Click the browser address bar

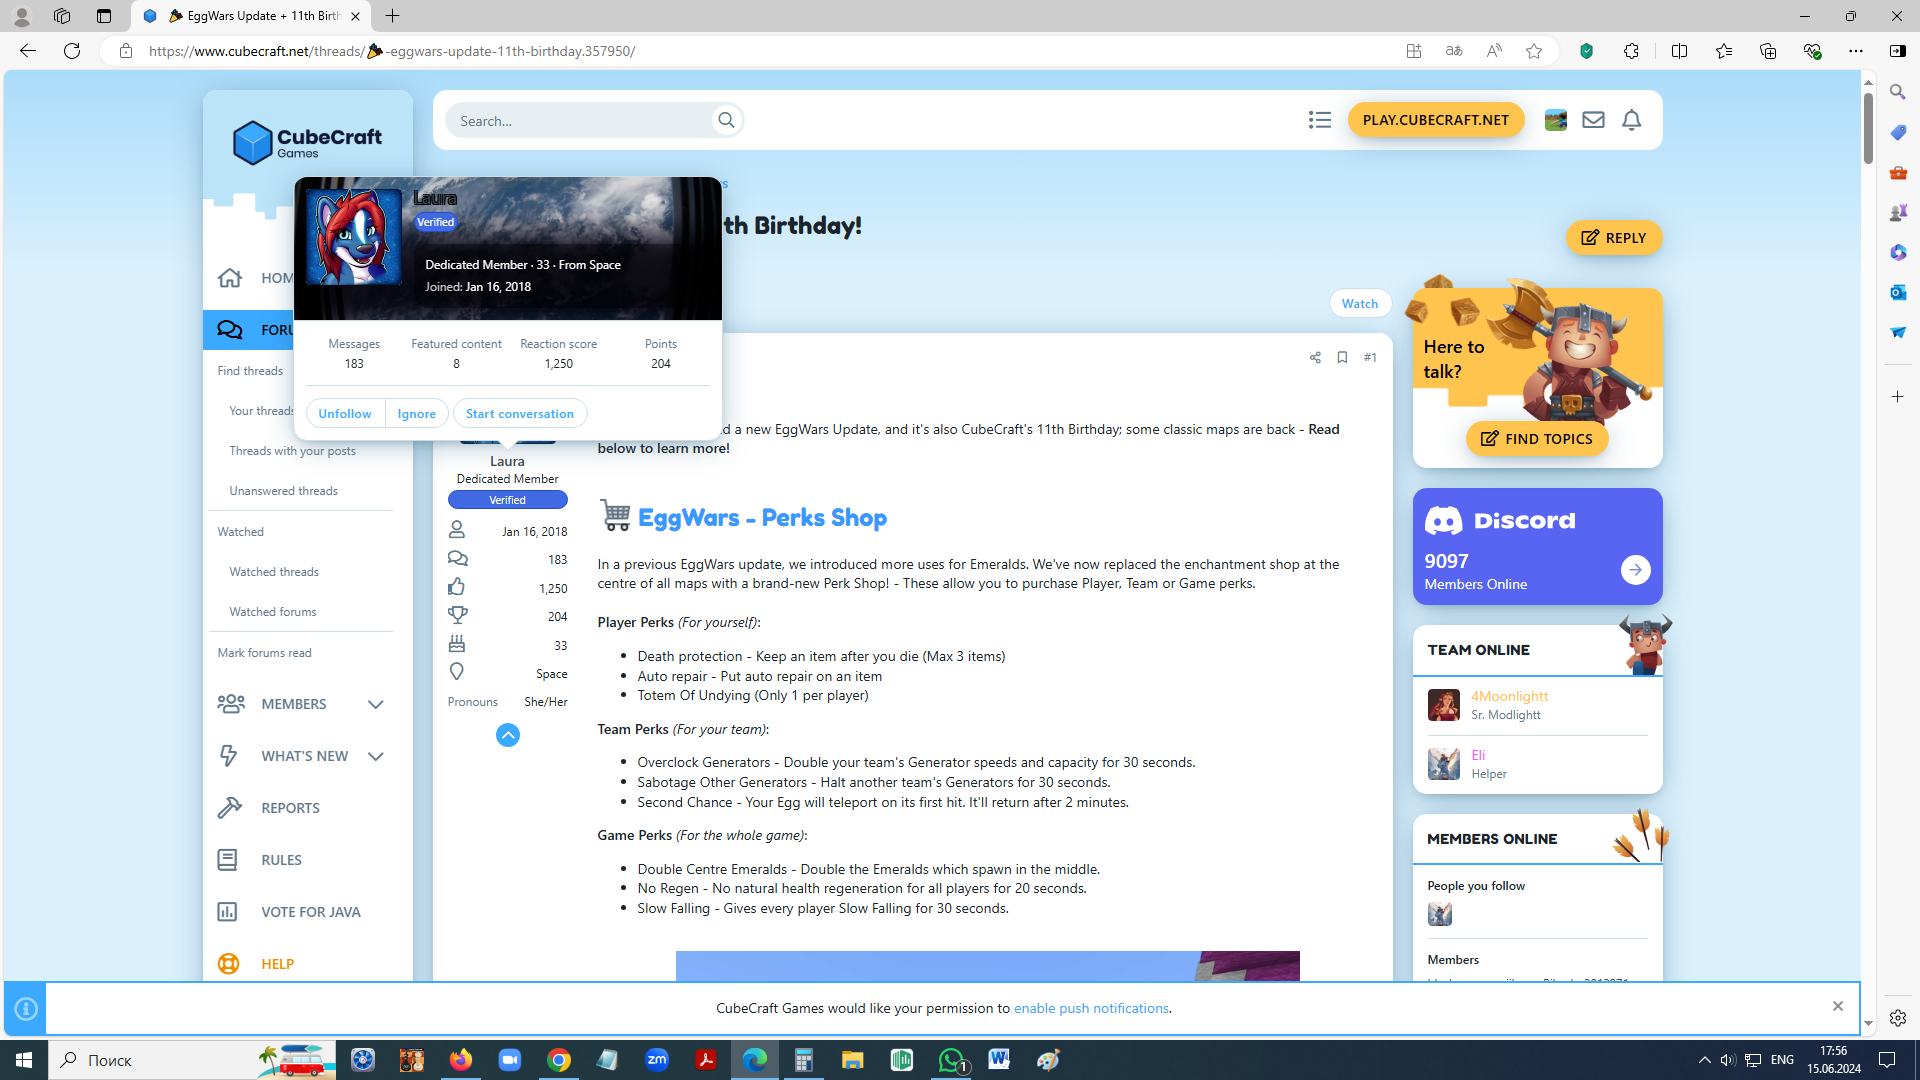tap(760, 51)
